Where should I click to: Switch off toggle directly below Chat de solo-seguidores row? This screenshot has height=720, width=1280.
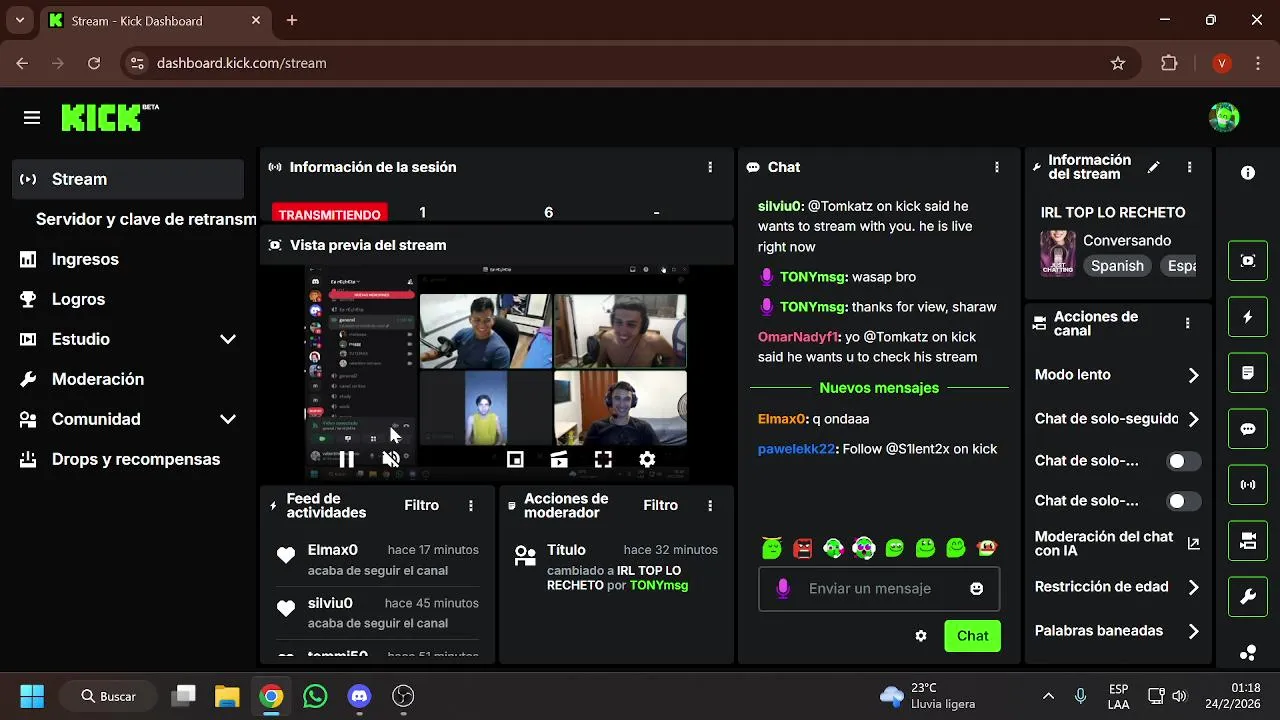[x=1184, y=461]
